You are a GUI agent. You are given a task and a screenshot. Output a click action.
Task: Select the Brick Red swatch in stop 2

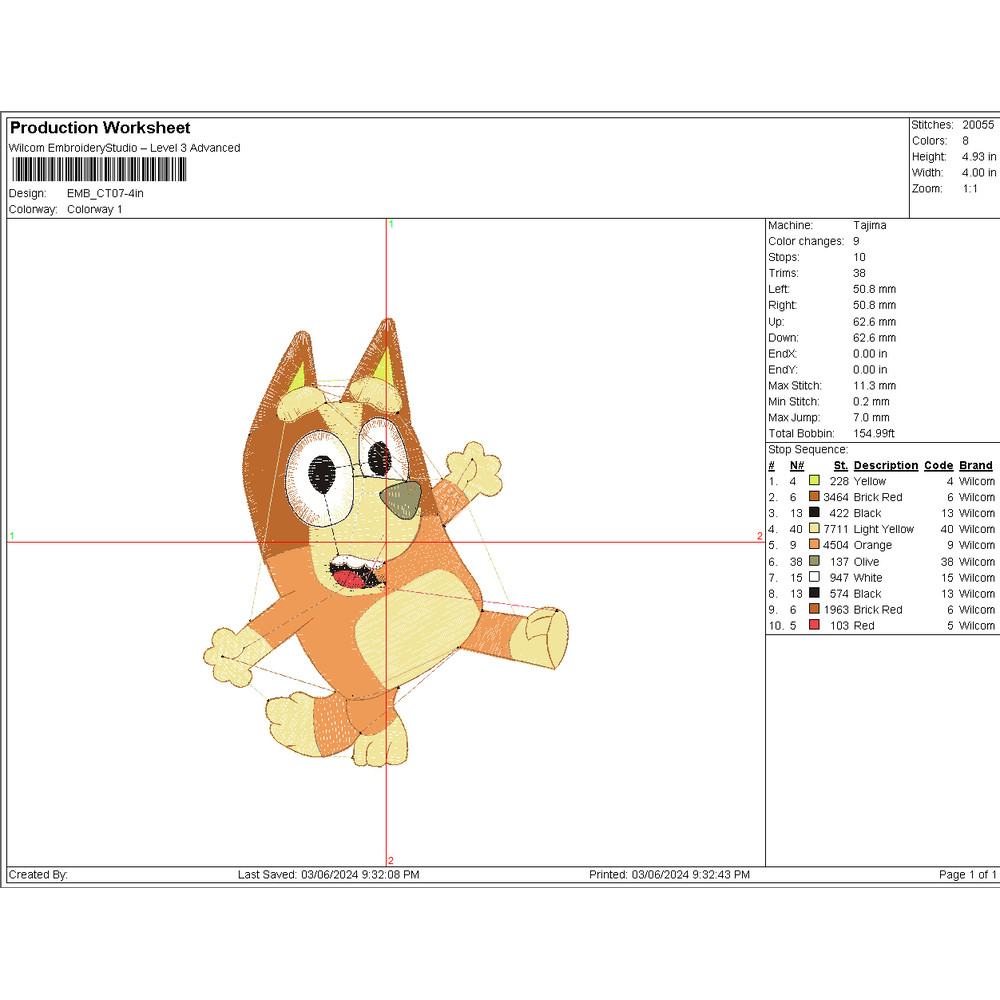coord(814,497)
